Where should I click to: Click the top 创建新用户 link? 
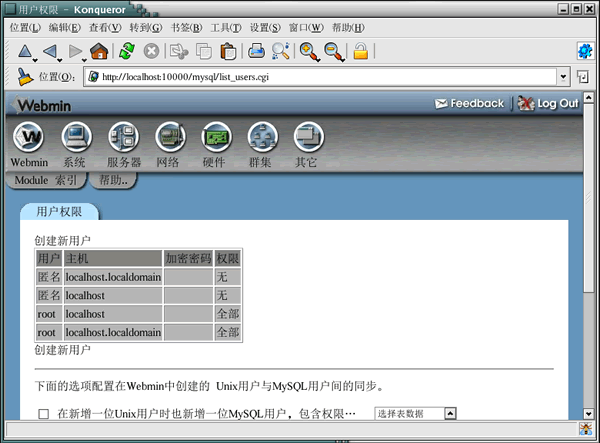[62, 241]
